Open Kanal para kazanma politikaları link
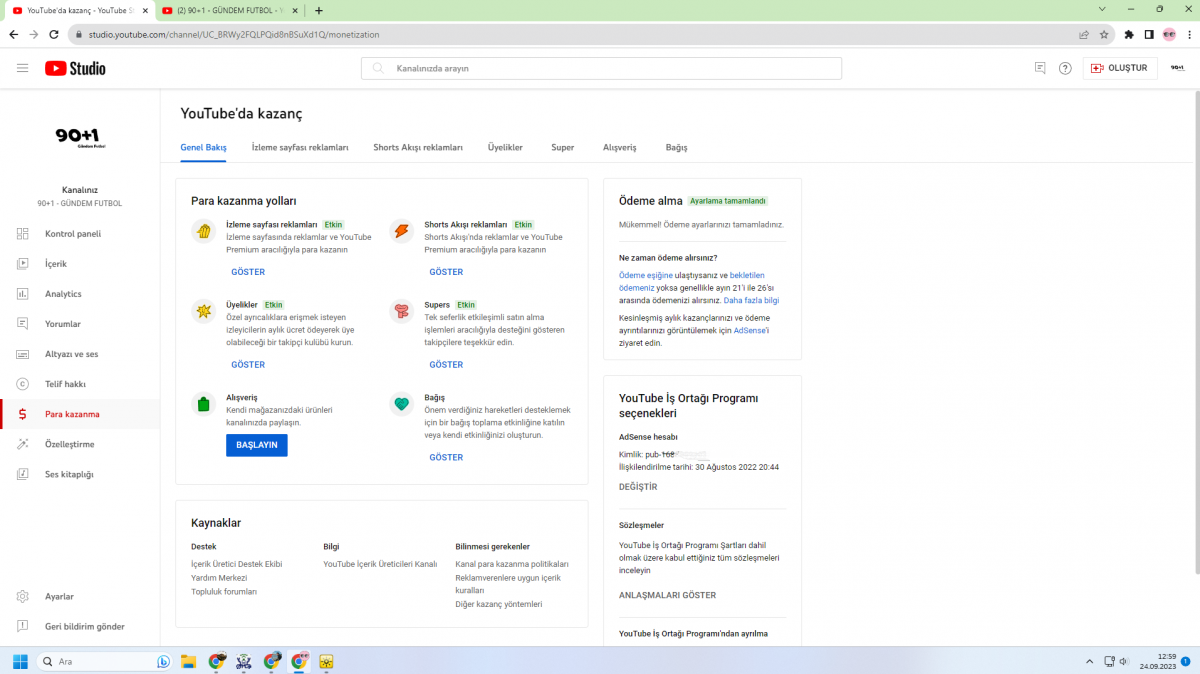 pos(512,564)
